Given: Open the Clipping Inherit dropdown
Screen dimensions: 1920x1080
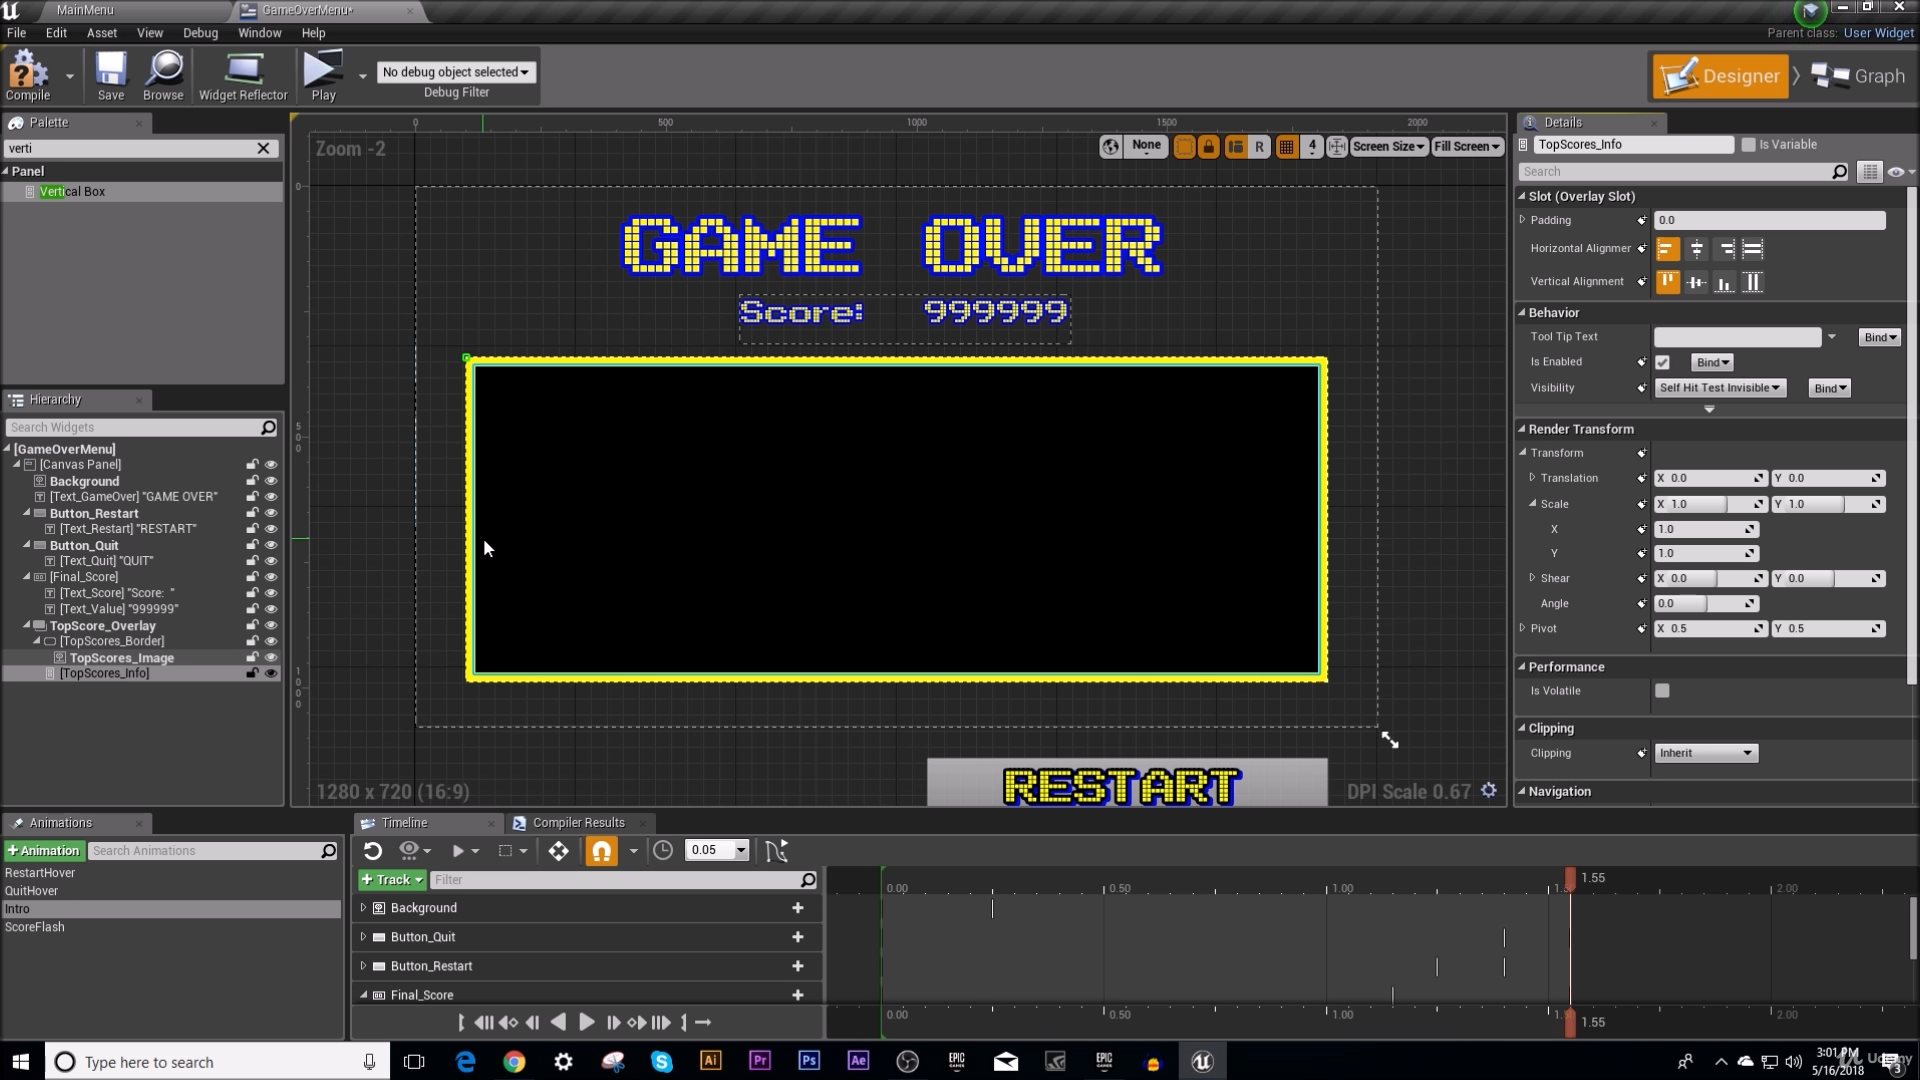Looking at the screenshot, I should click(1705, 753).
